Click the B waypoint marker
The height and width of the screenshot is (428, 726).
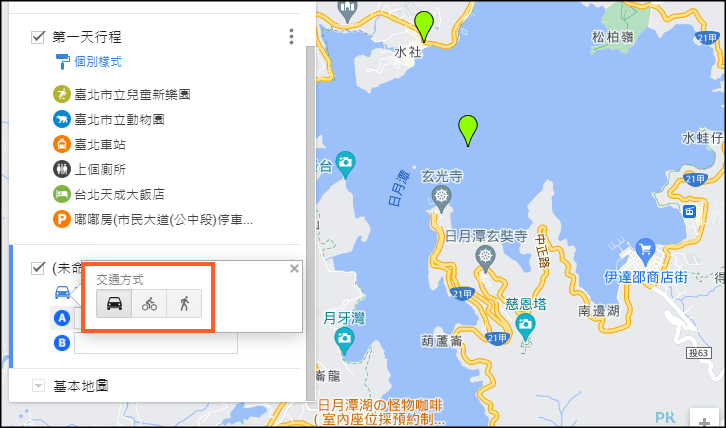(62, 343)
